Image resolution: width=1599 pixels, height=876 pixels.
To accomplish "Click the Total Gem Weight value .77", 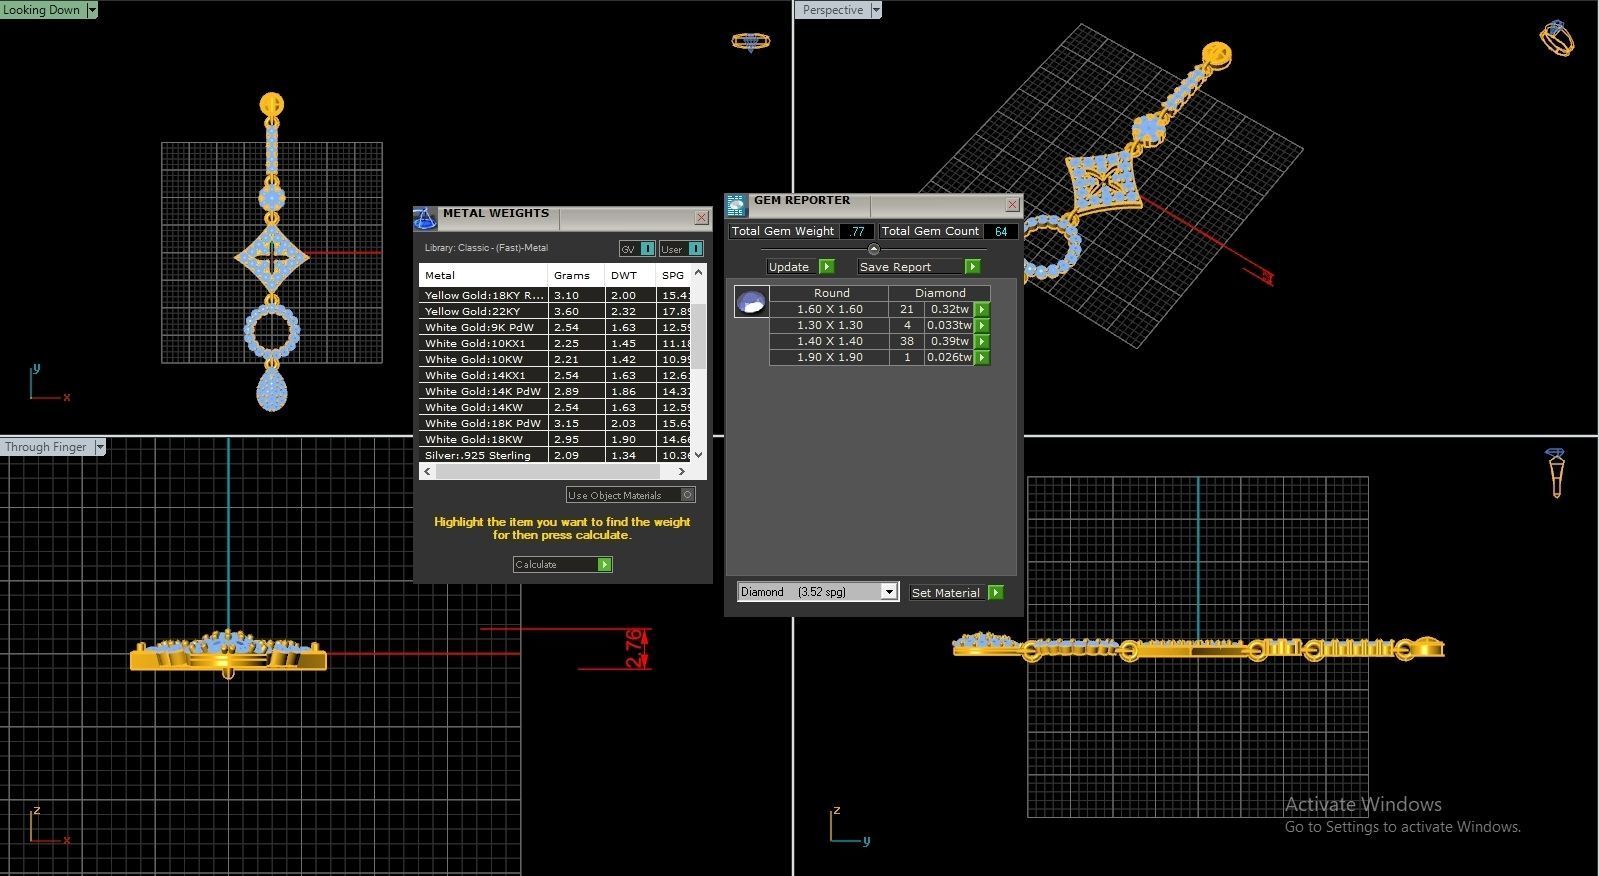I will pyautogui.click(x=856, y=231).
